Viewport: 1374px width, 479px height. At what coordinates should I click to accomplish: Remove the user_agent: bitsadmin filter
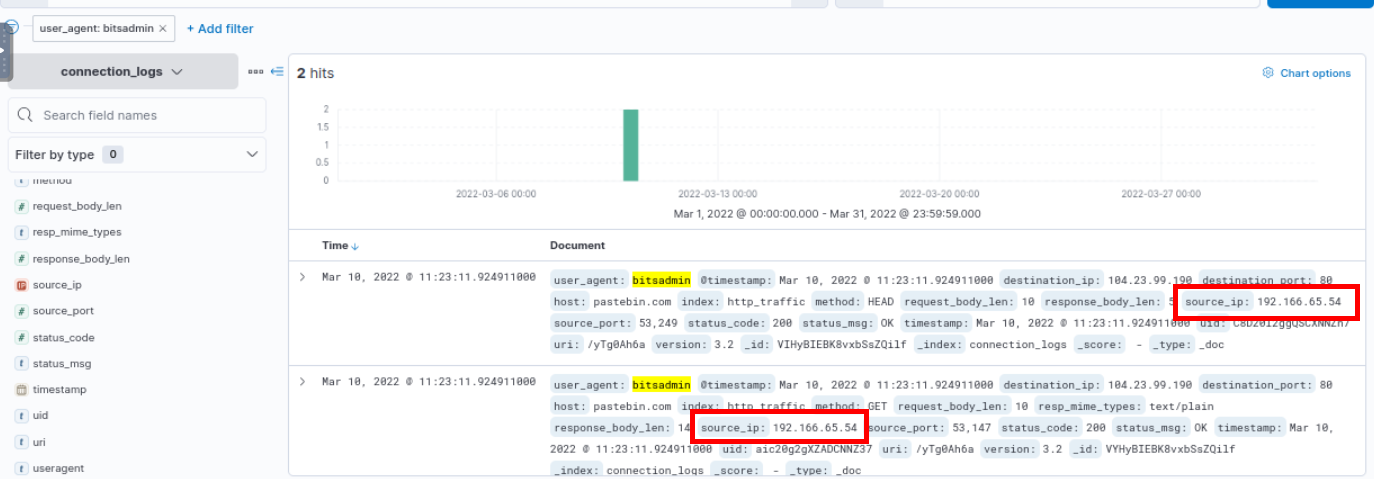[163, 28]
